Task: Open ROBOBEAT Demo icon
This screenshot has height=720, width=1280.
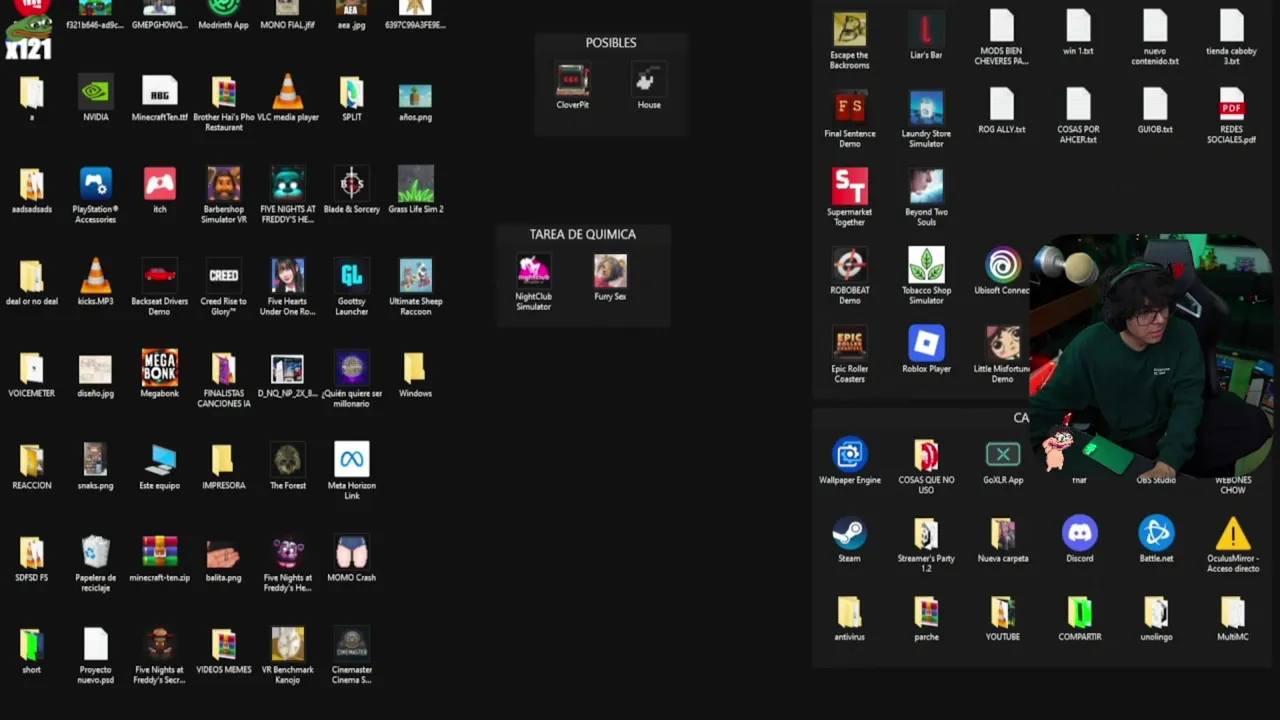Action: [x=849, y=265]
